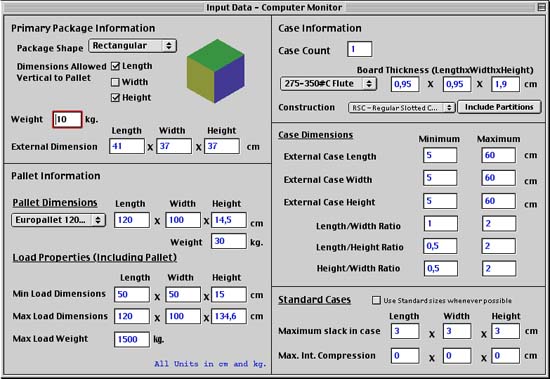The image size is (550, 379).
Task: Open the Europallet pallet type dropdown
Action: [x=58, y=220]
